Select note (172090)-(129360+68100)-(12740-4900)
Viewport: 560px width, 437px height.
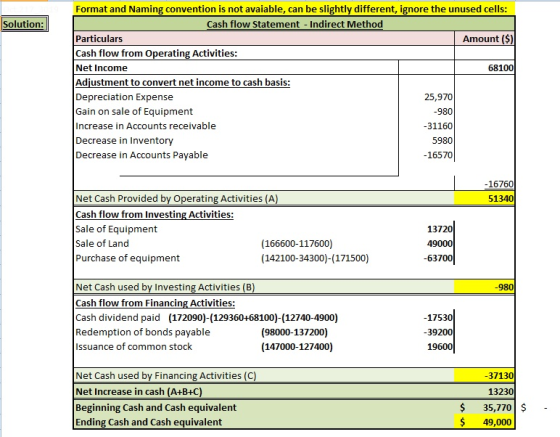point(253,317)
